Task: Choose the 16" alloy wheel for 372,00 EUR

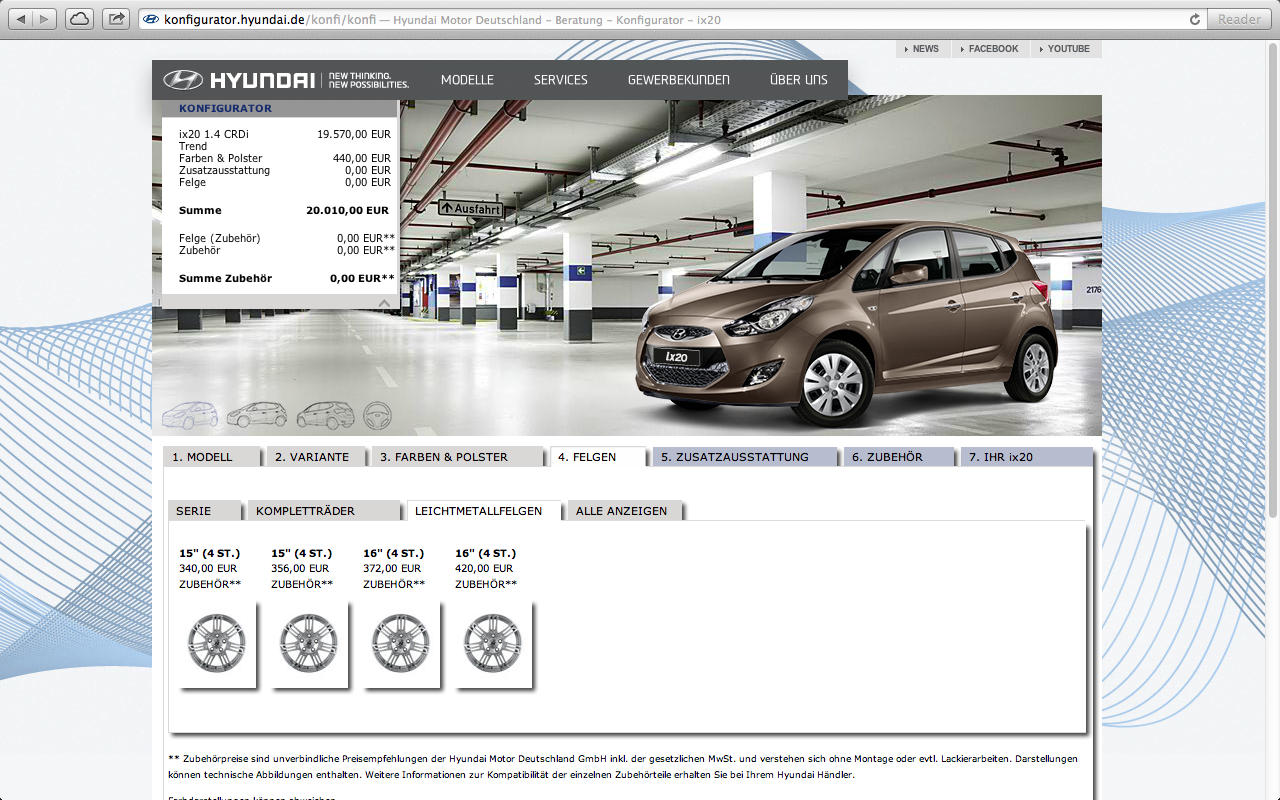Action: (x=401, y=644)
